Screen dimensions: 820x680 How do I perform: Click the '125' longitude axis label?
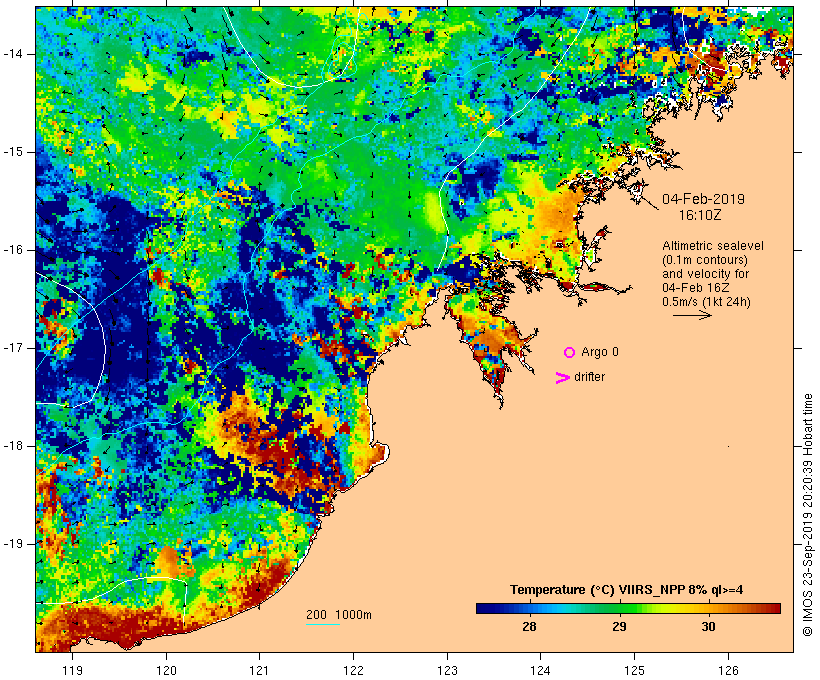click(634, 670)
